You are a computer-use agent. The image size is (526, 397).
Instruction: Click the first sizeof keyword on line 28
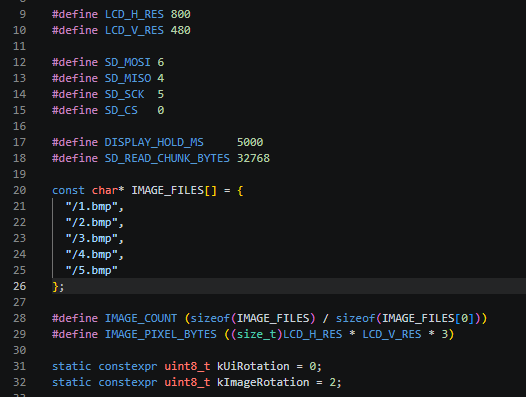[x=210, y=318]
